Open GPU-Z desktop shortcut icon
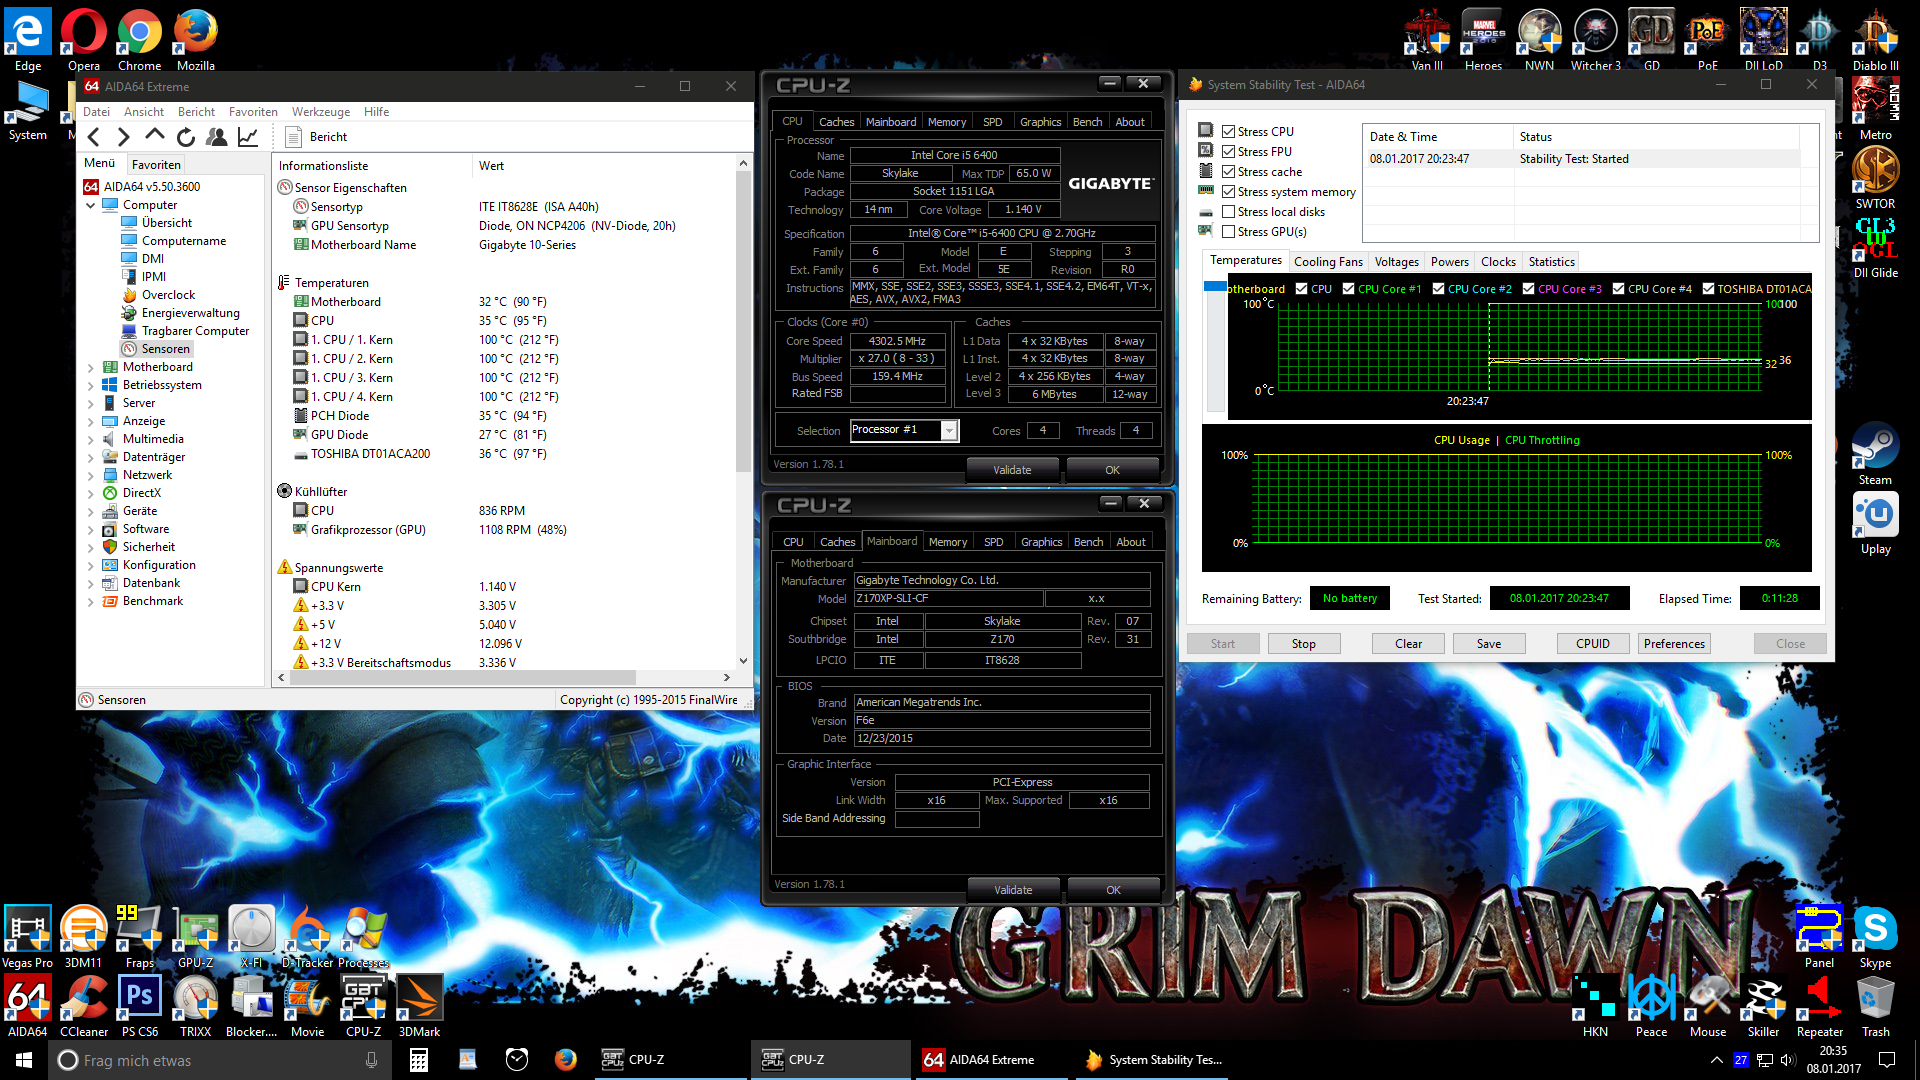Viewport: 1920px width, 1080px height. pyautogui.click(x=195, y=929)
